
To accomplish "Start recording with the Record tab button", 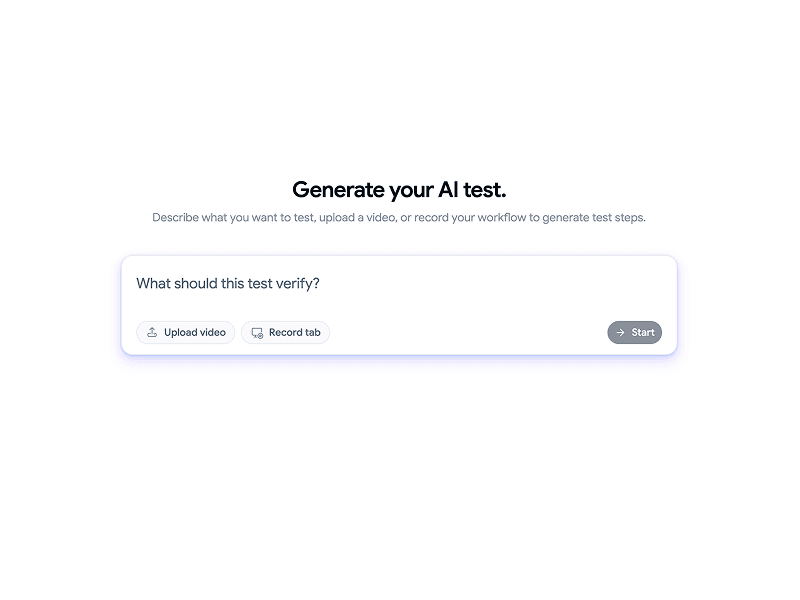I will pyautogui.click(x=285, y=332).
